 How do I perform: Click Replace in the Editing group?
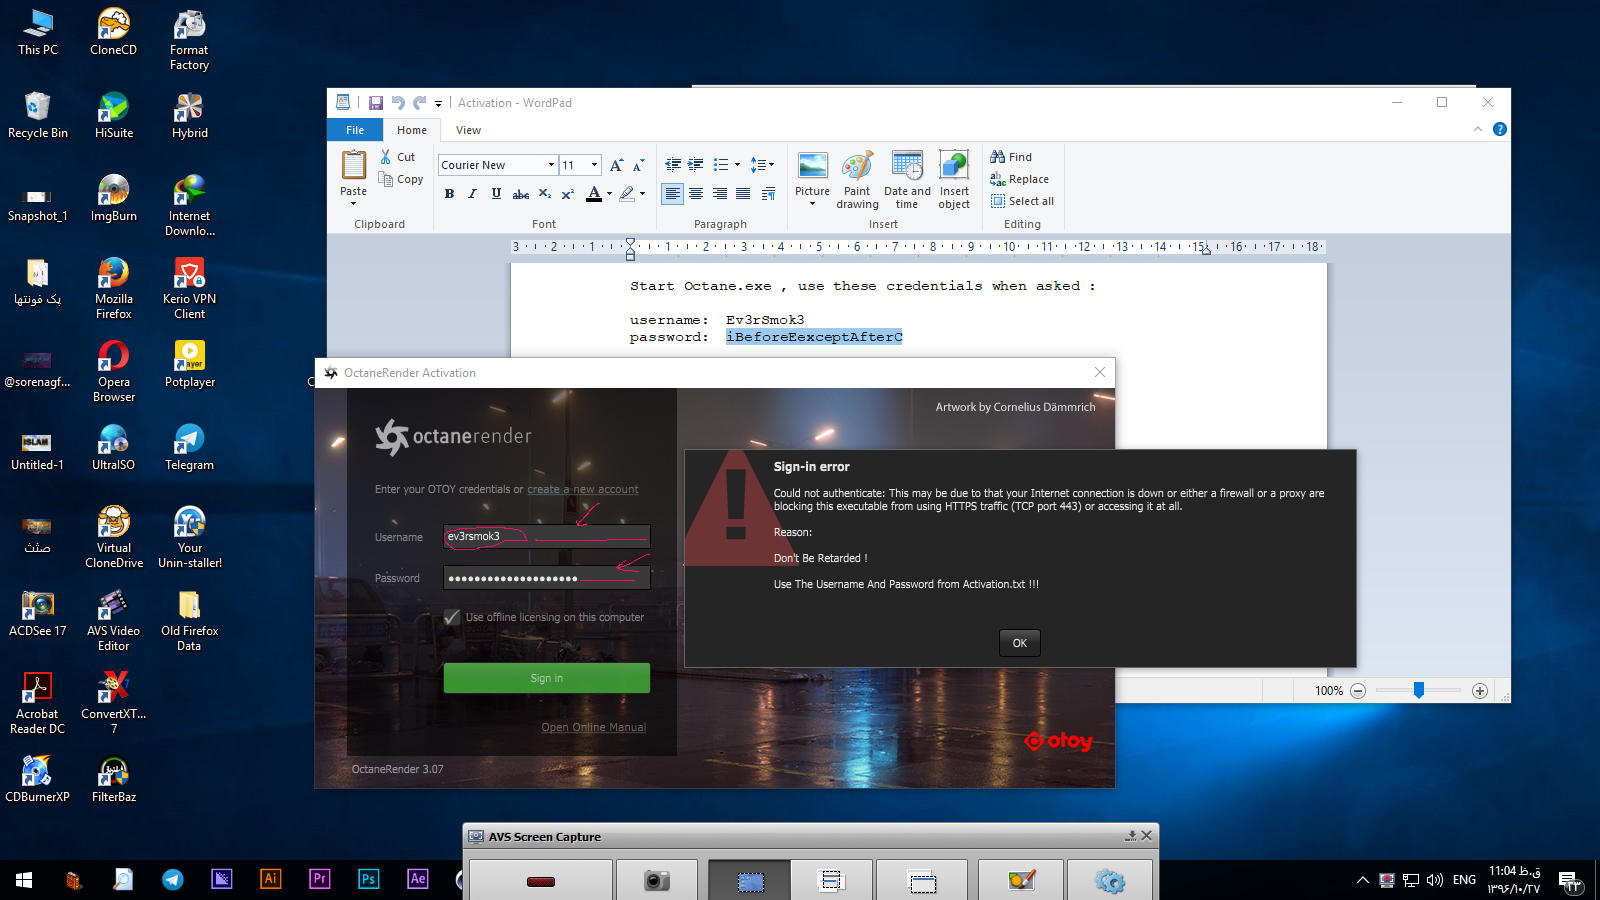click(1019, 179)
